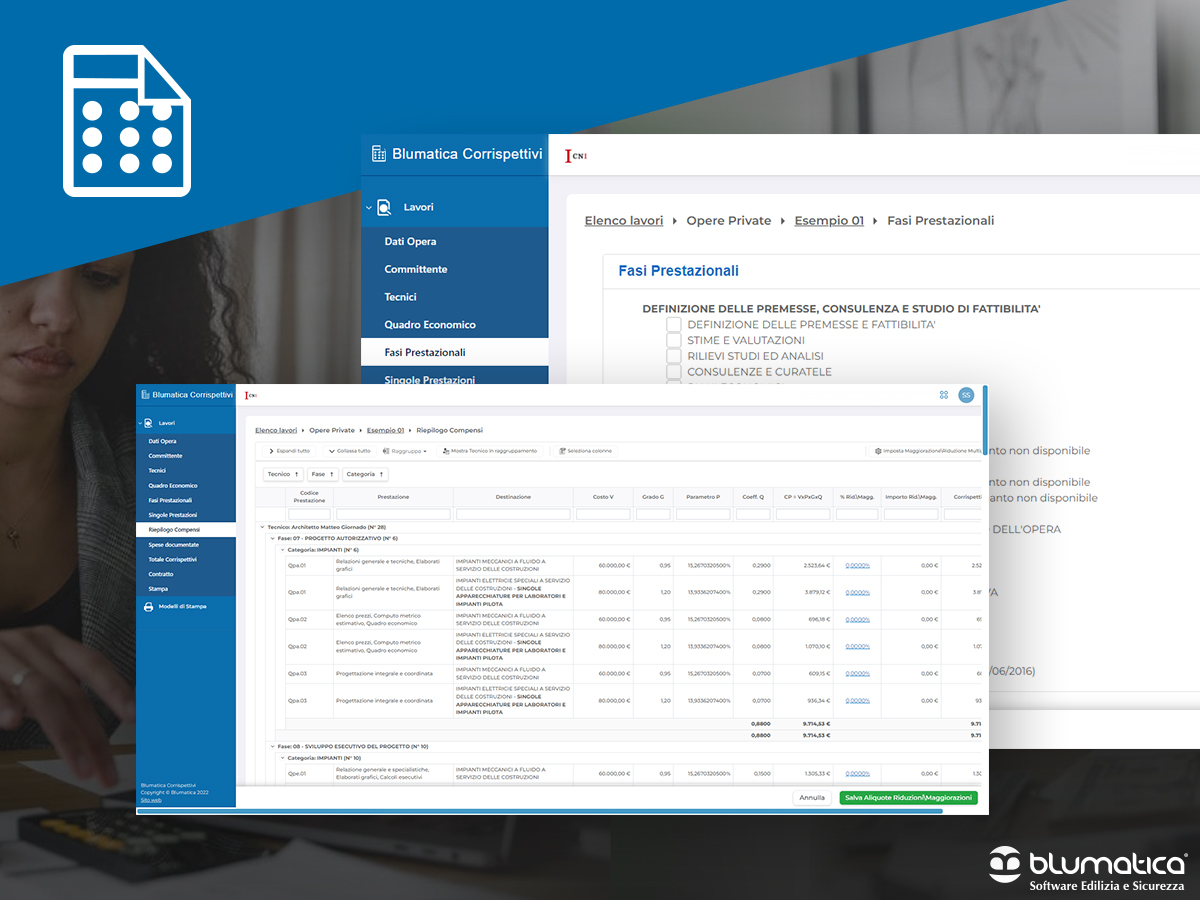Click the Costo V column filter field
Image resolution: width=1200 pixels, height=900 pixels.
[x=603, y=514]
